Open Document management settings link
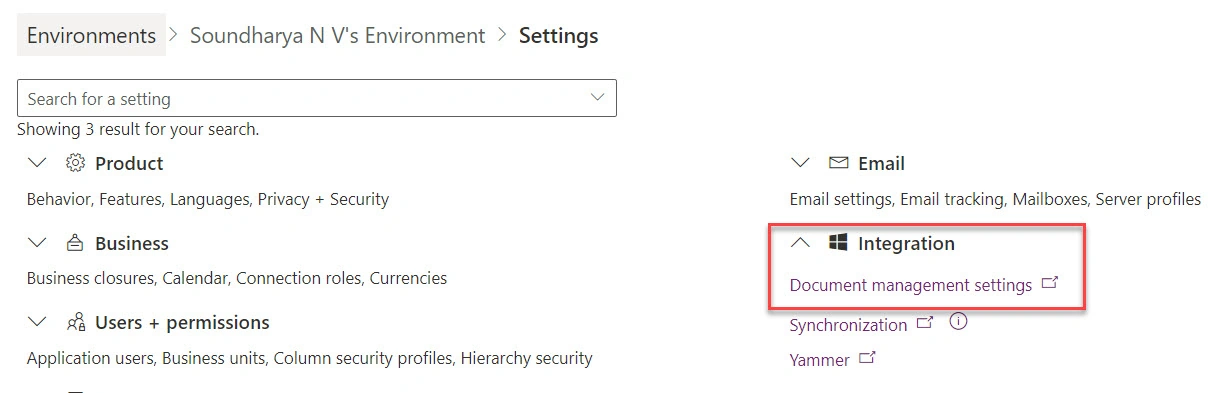This screenshot has height=393, width=1218. click(x=910, y=285)
